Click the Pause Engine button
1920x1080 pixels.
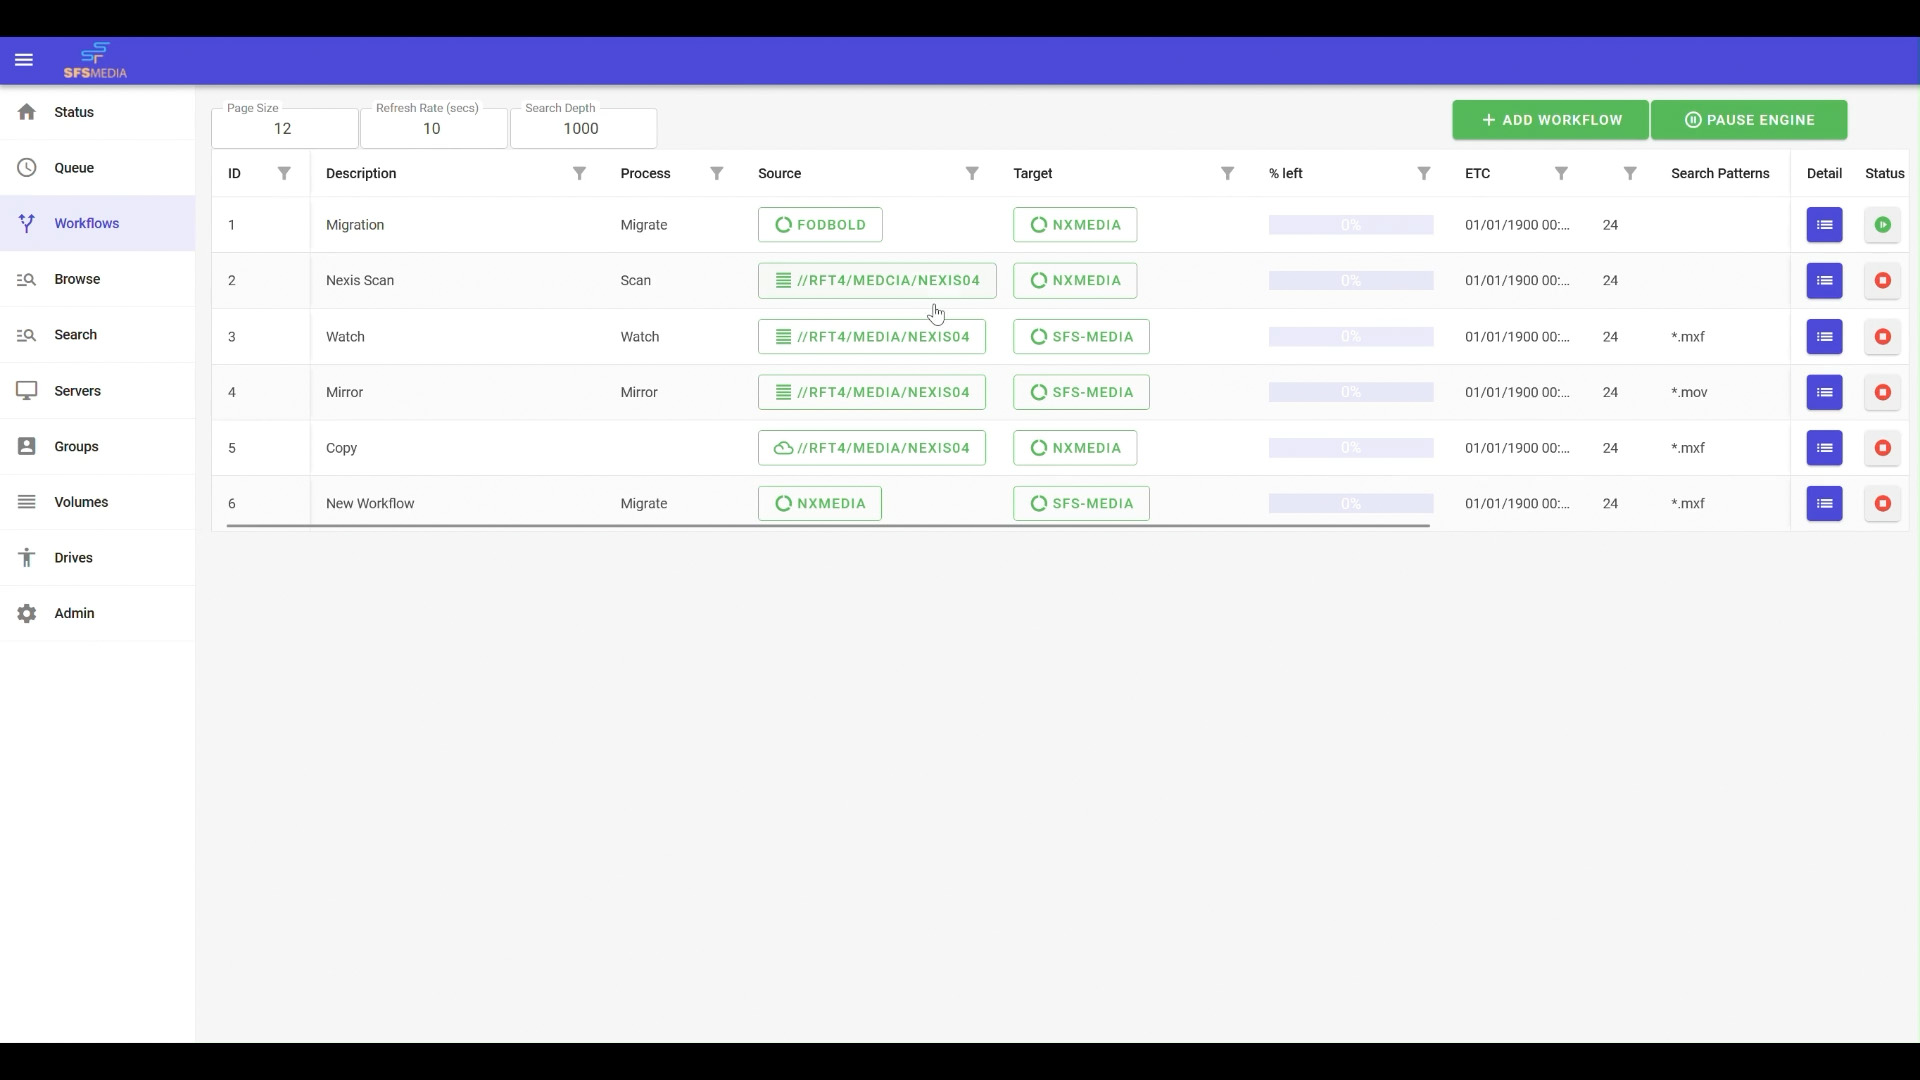tap(1749, 120)
